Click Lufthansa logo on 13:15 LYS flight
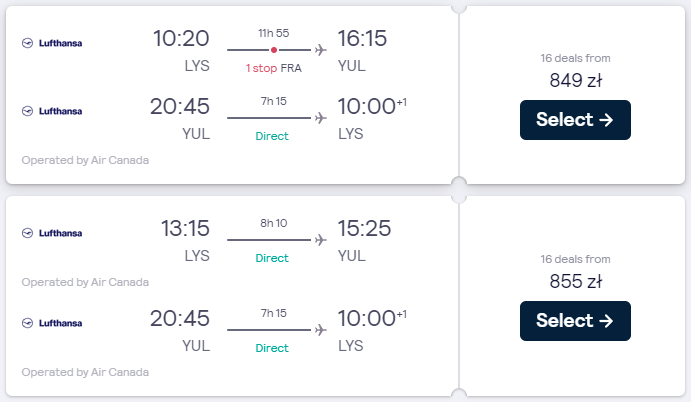The height and width of the screenshot is (402, 691). coord(52,233)
